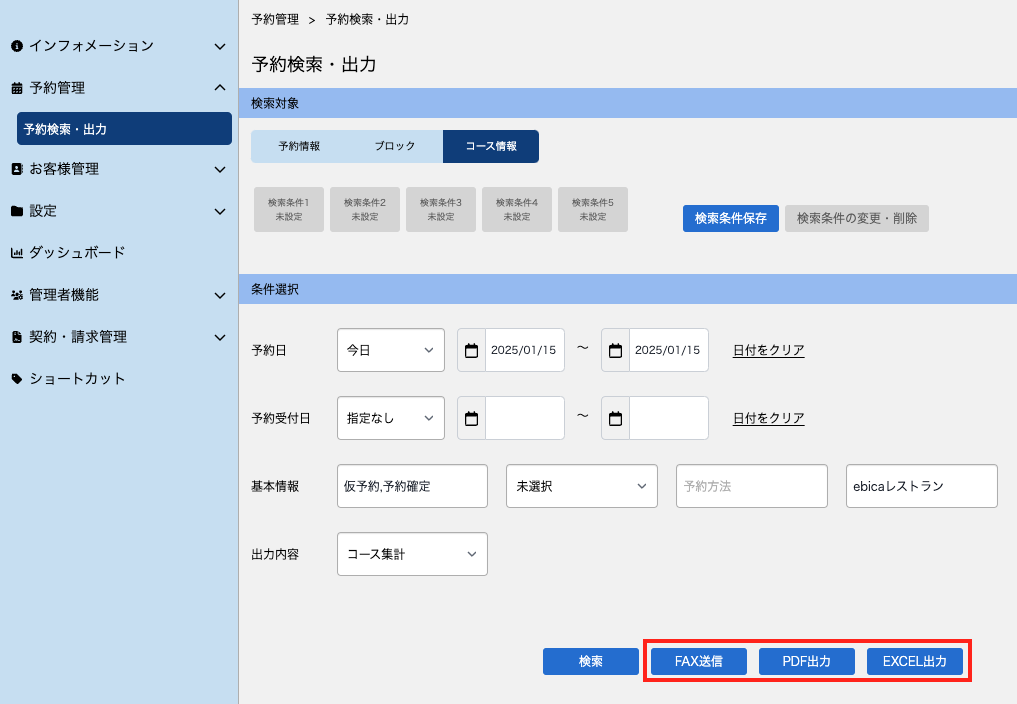Image resolution: width=1017 pixels, height=704 pixels.
Task: Open calendar for 予約受付日 end date
Action: tap(616, 419)
